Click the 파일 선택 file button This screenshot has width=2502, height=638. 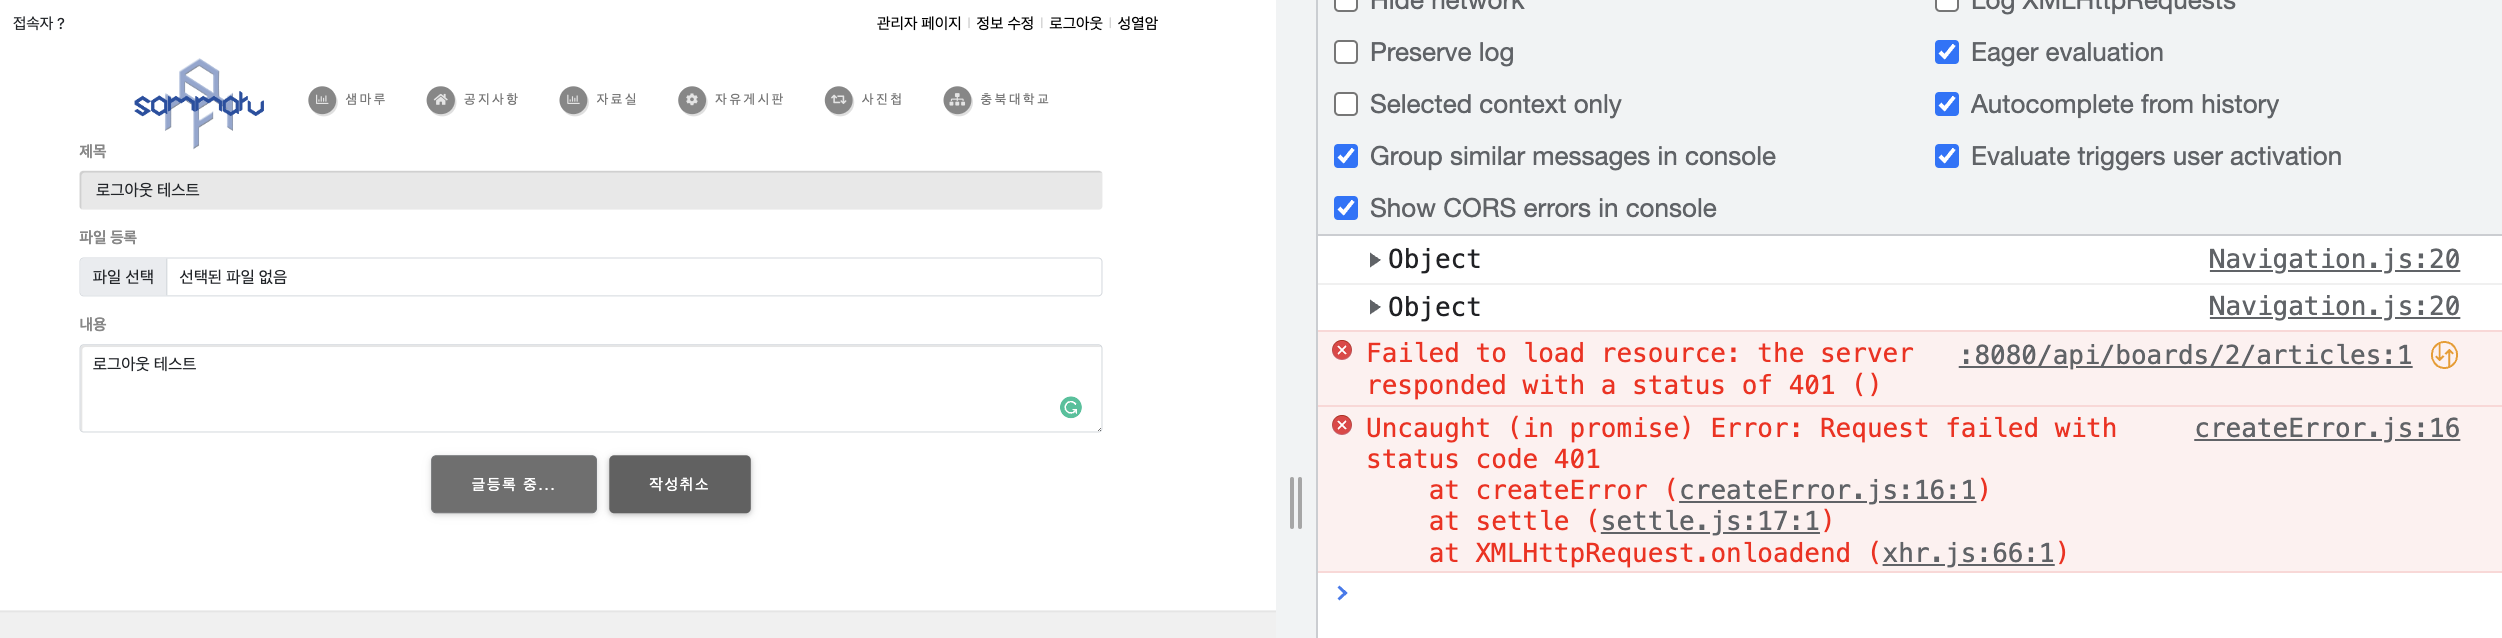(123, 277)
